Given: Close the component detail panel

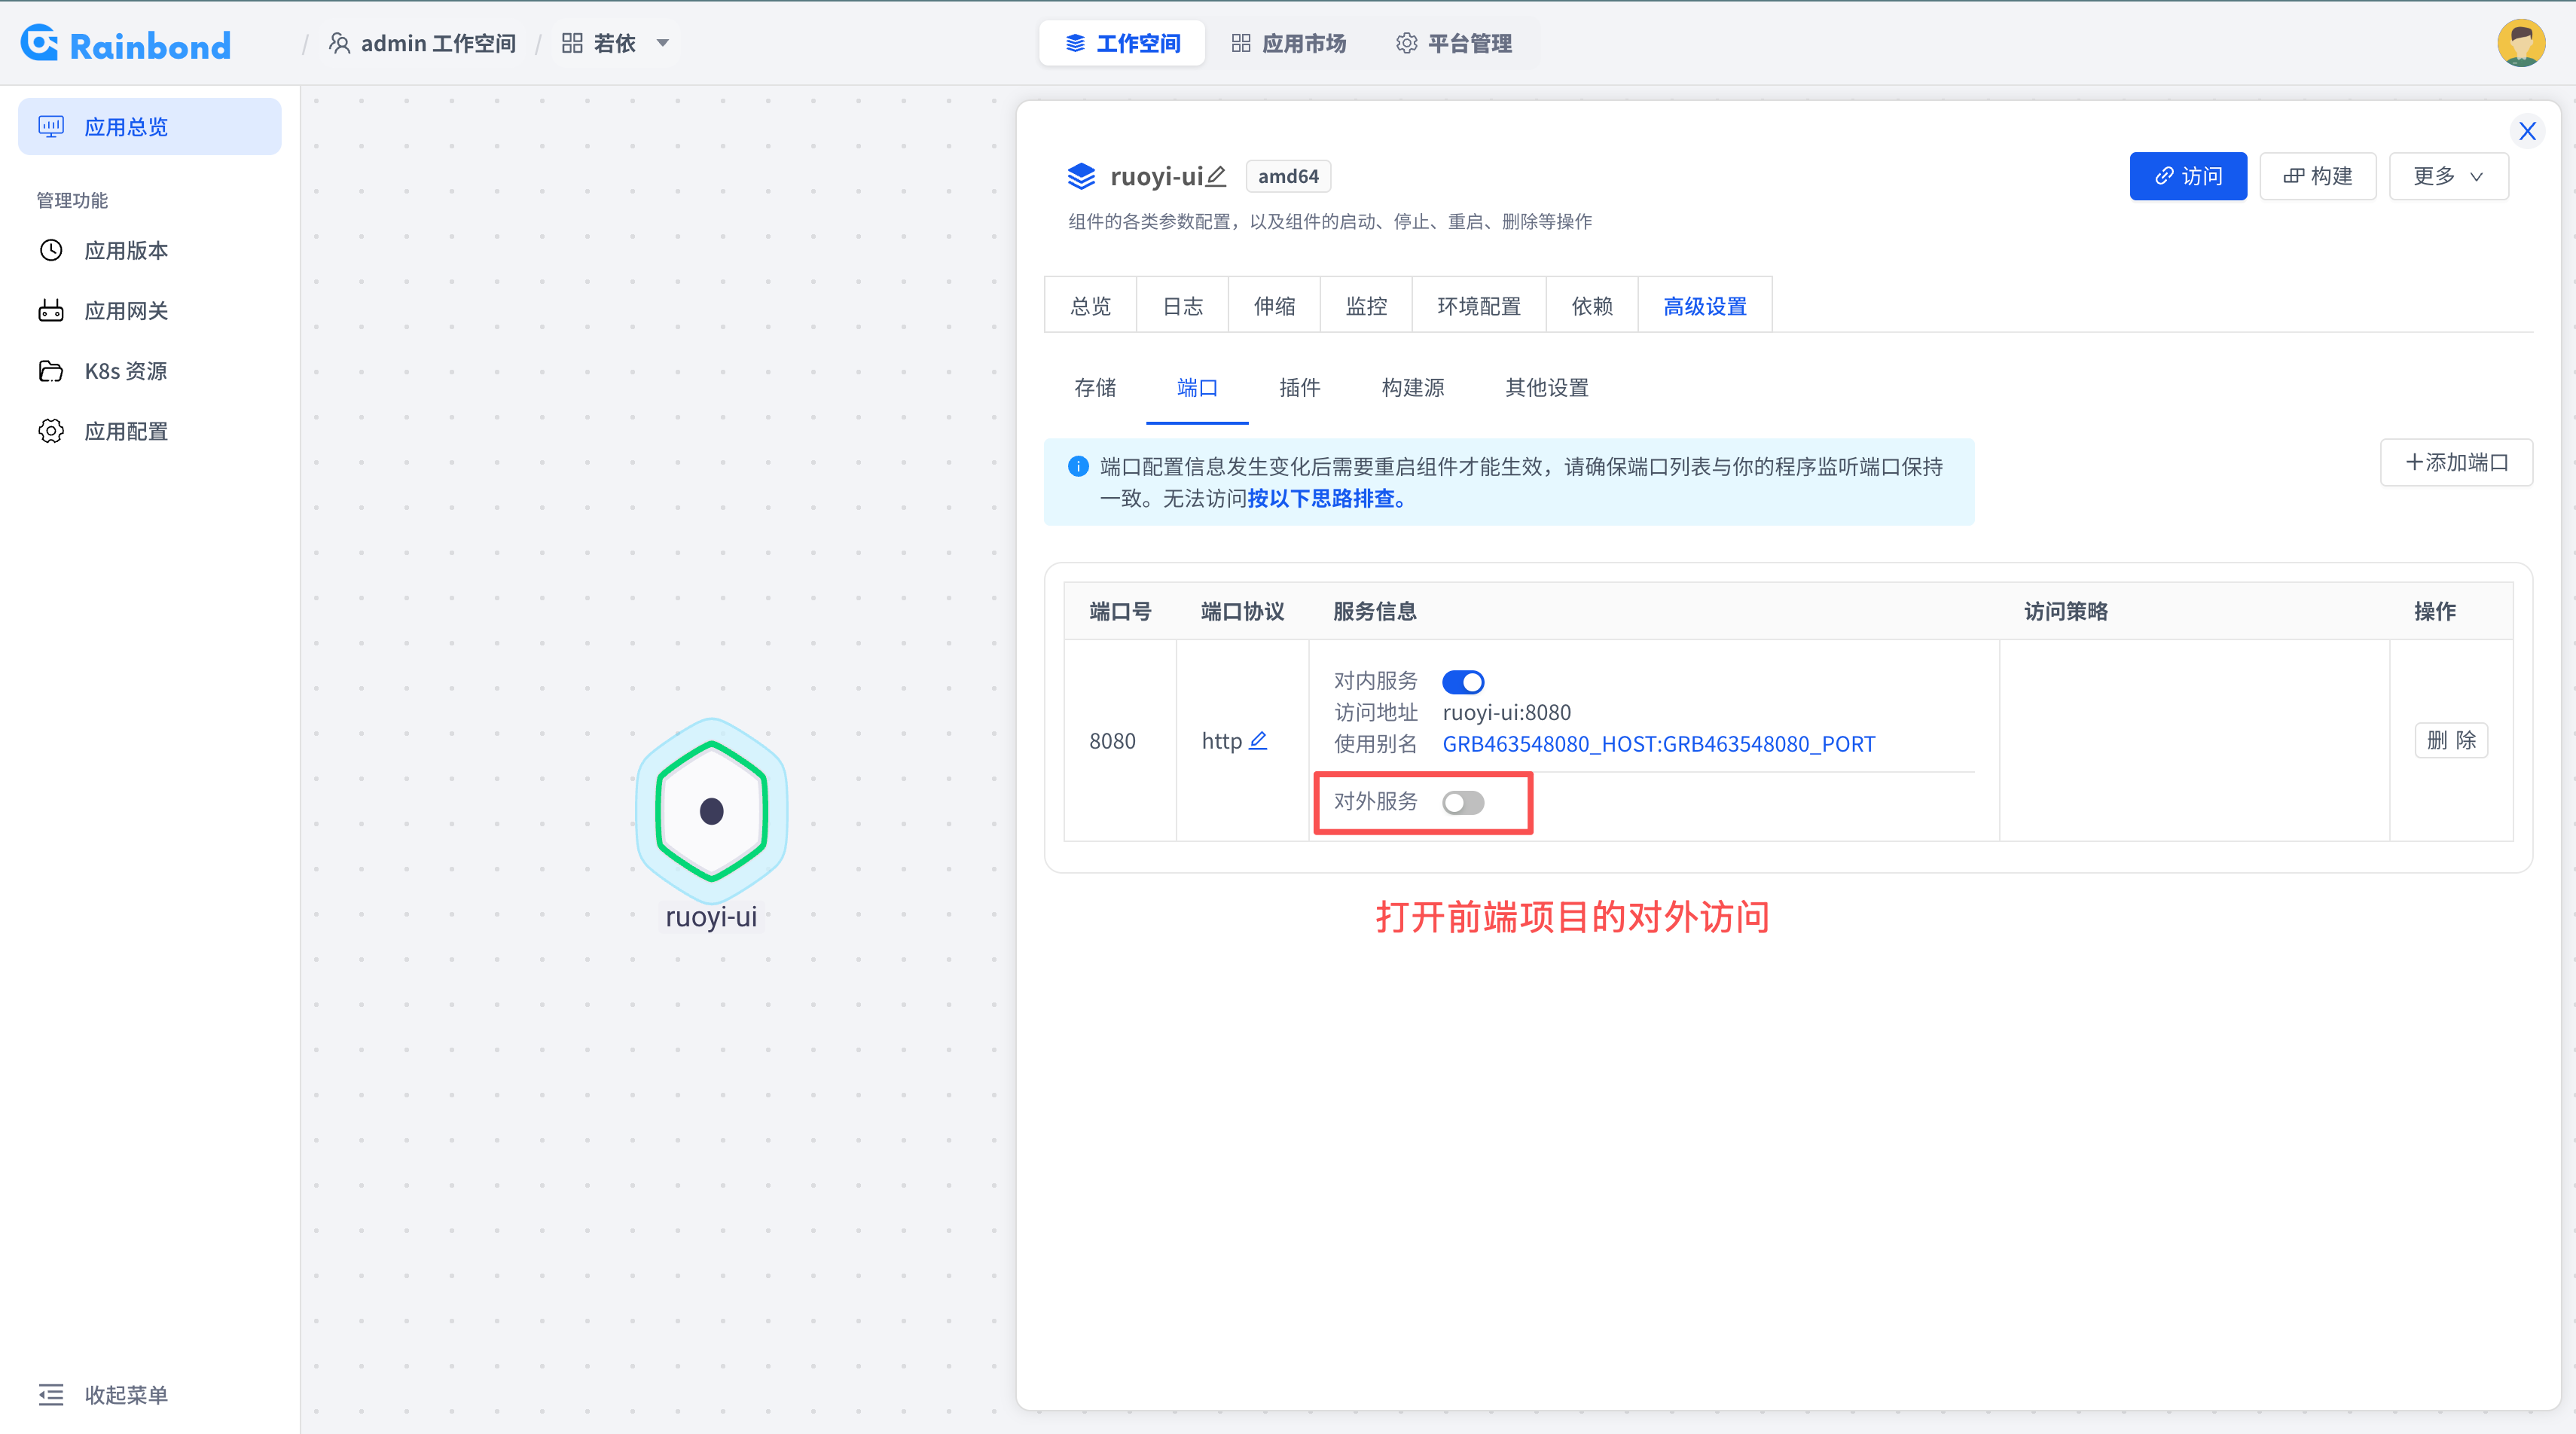Looking at the screenshot, I should pyautogui.click(x=2527, y=131).
